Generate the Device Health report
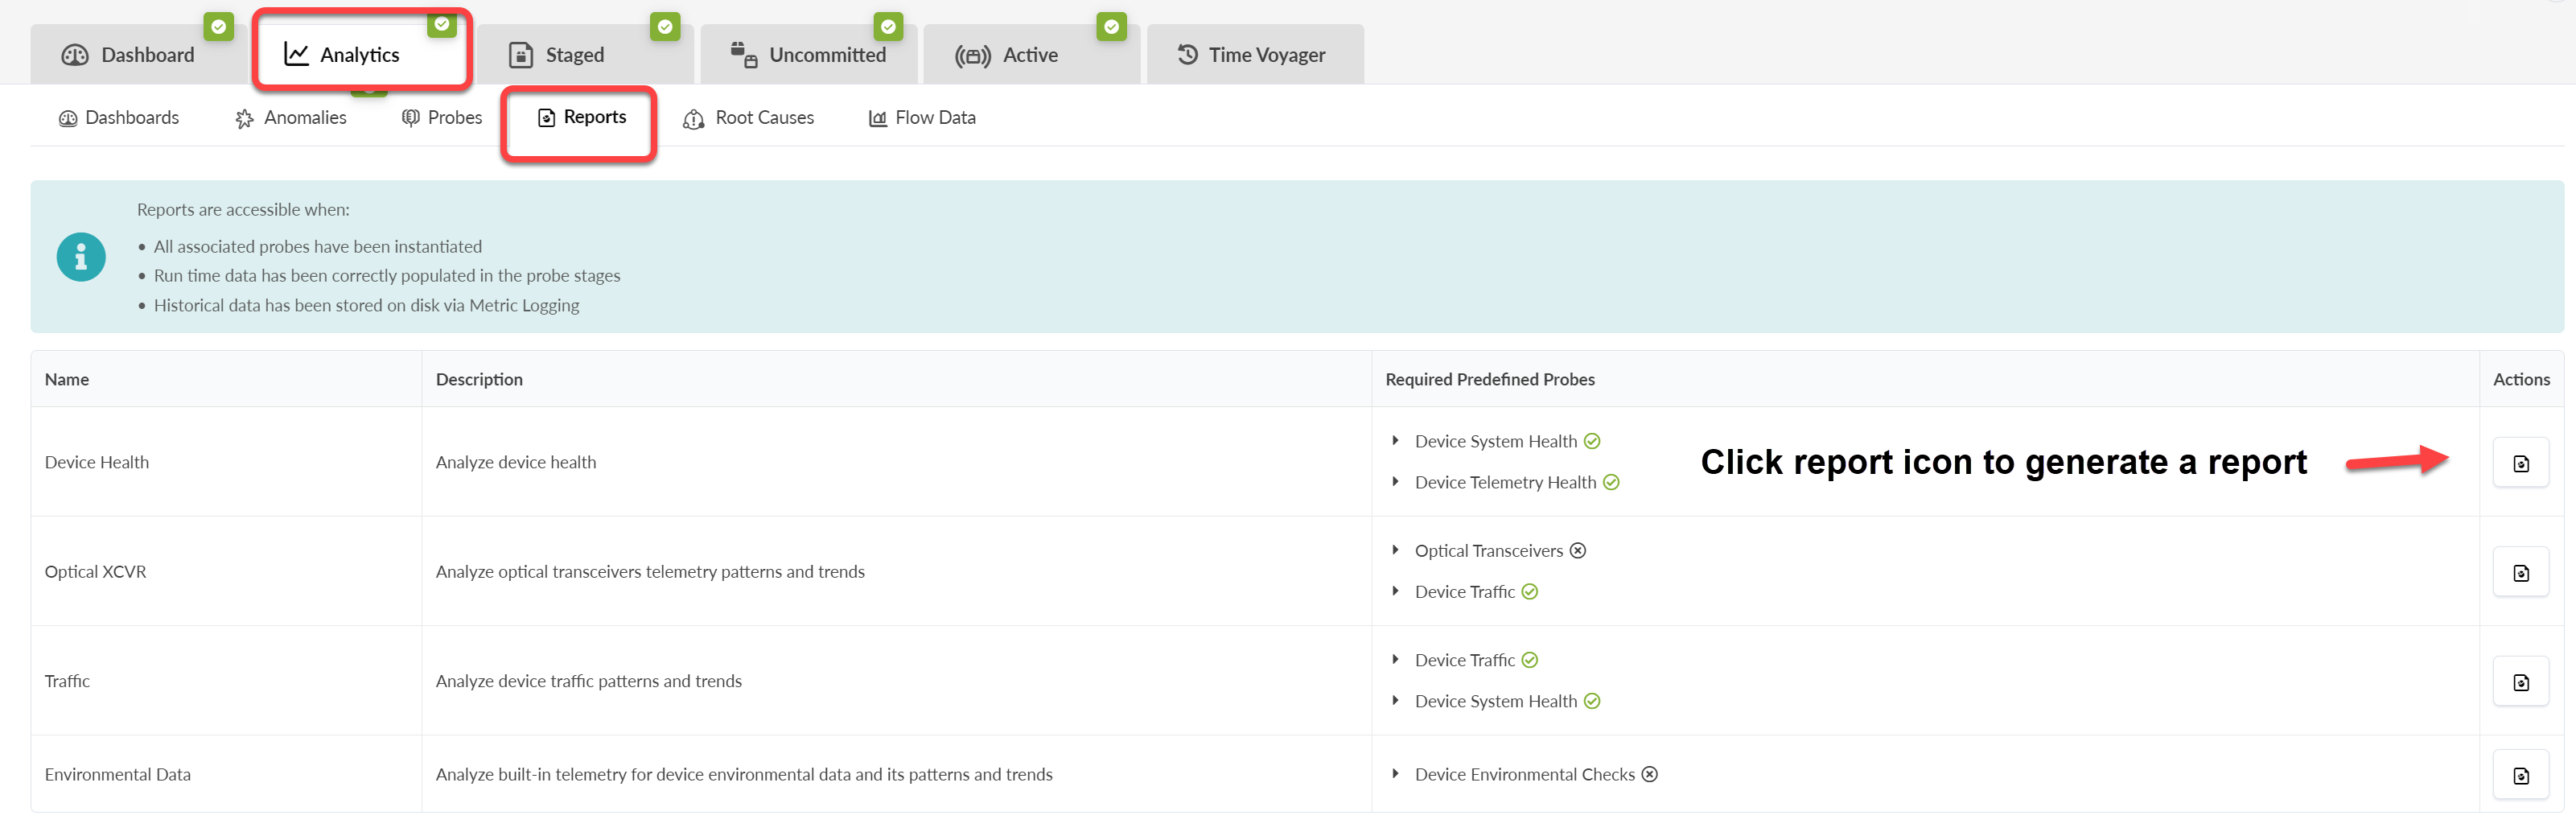 pyautogui.click(x=2520, y=463)
